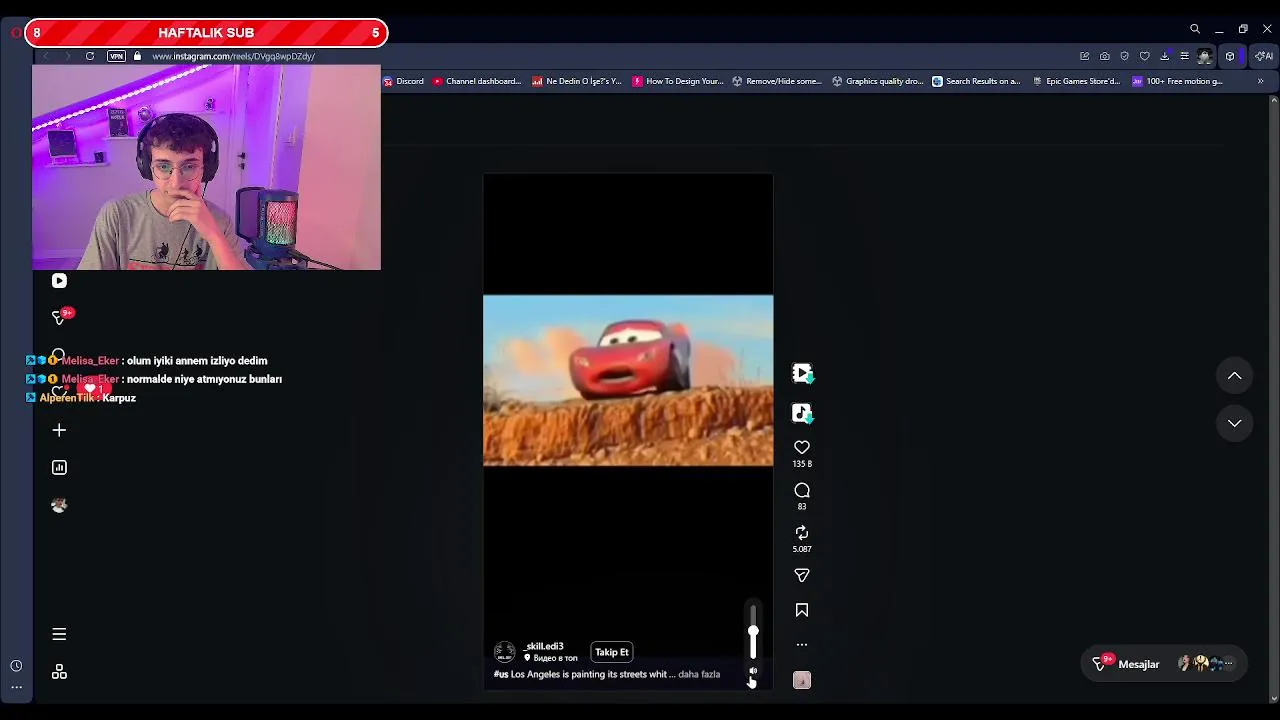
Task: Click the #us hashtag in caption
Action: pos(501,674)
